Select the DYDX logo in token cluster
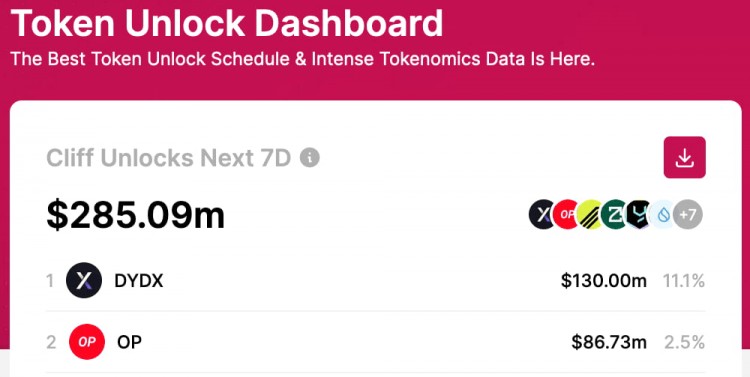Image resolution: width=750 pixels, height=377 pixels. (543, 214)
